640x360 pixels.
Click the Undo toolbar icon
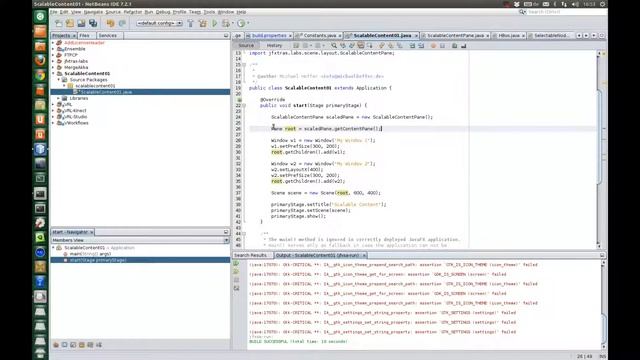(x=110, y=23)
